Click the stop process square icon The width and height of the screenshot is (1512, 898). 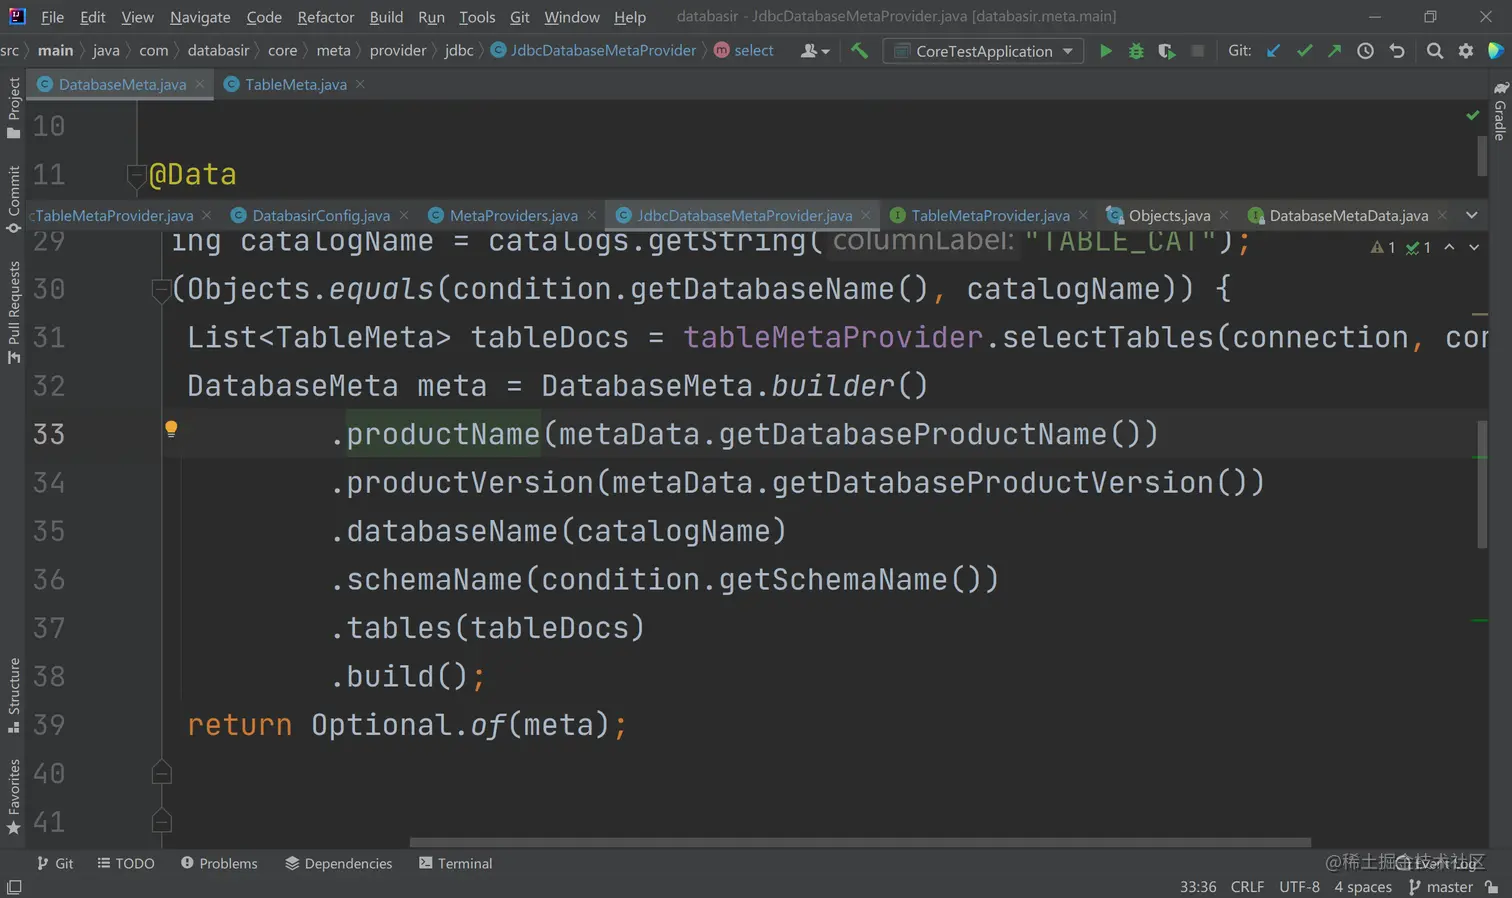pyautogui.click(x=1197, y=51)
